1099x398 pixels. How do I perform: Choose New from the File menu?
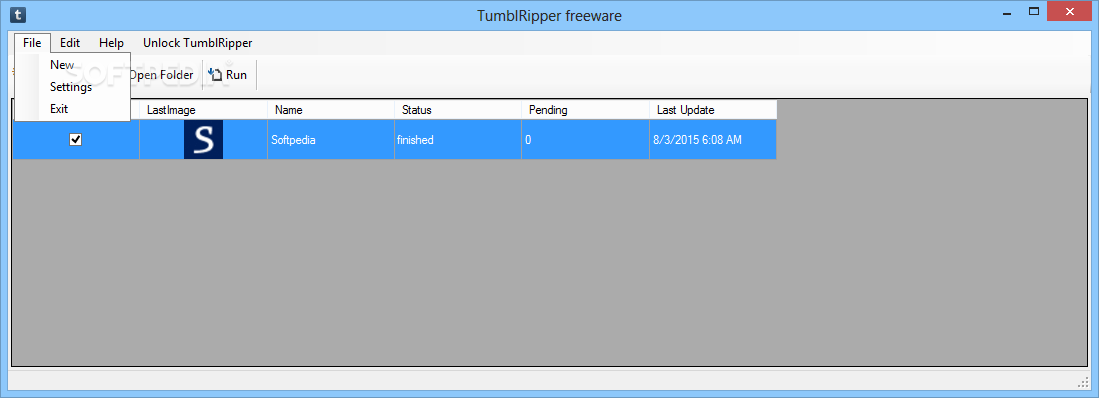[72, 64]
